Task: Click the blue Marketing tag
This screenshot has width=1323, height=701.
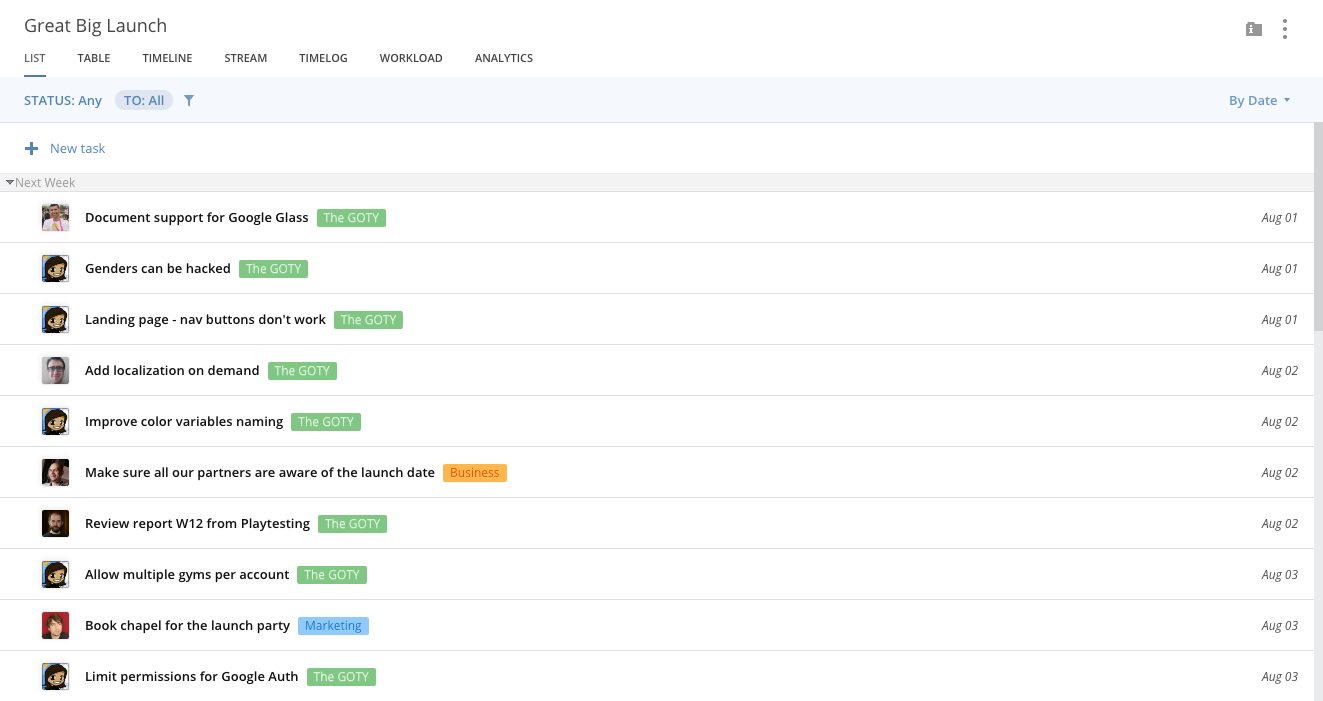Action: [x=333, y=625]
